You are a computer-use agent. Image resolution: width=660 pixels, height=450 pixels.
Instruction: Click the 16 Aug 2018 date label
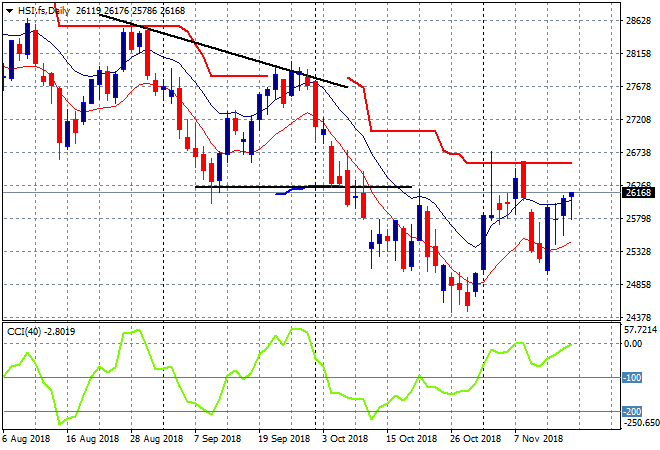click(93, 439)
